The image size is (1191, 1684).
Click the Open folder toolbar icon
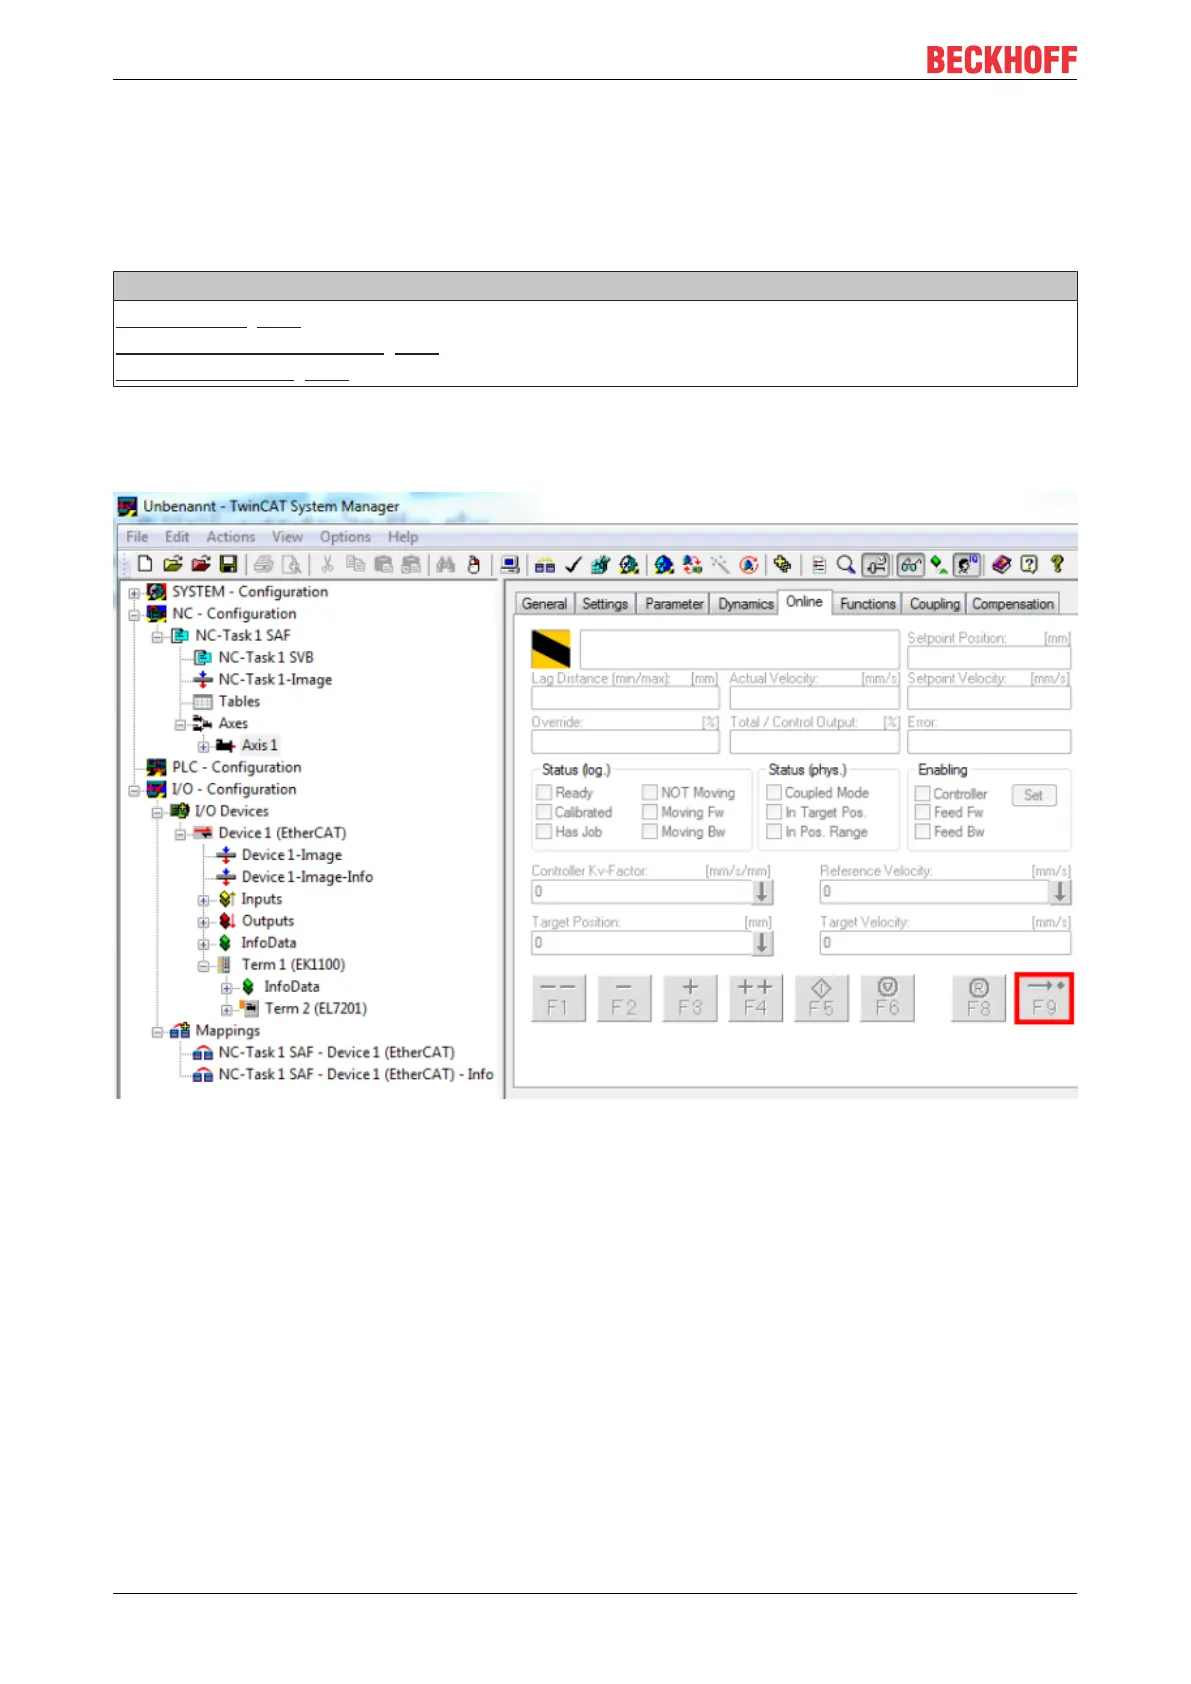click(172, 565)
